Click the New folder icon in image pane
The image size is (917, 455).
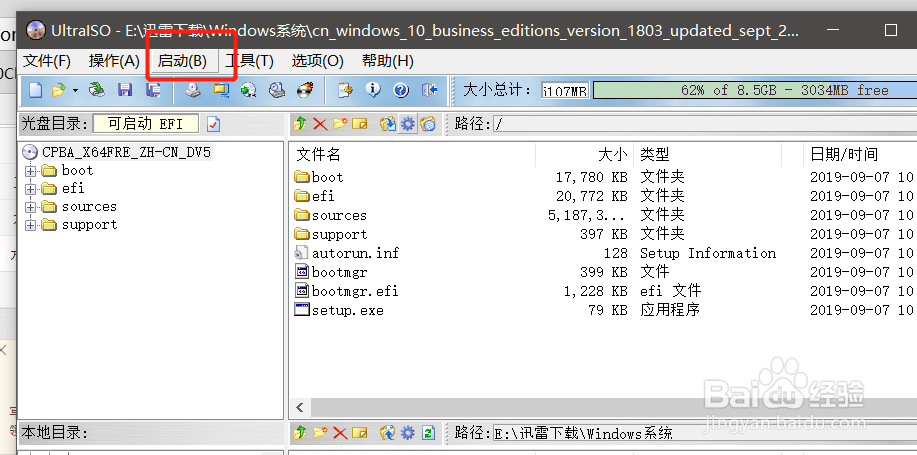[x=340, y=123]
